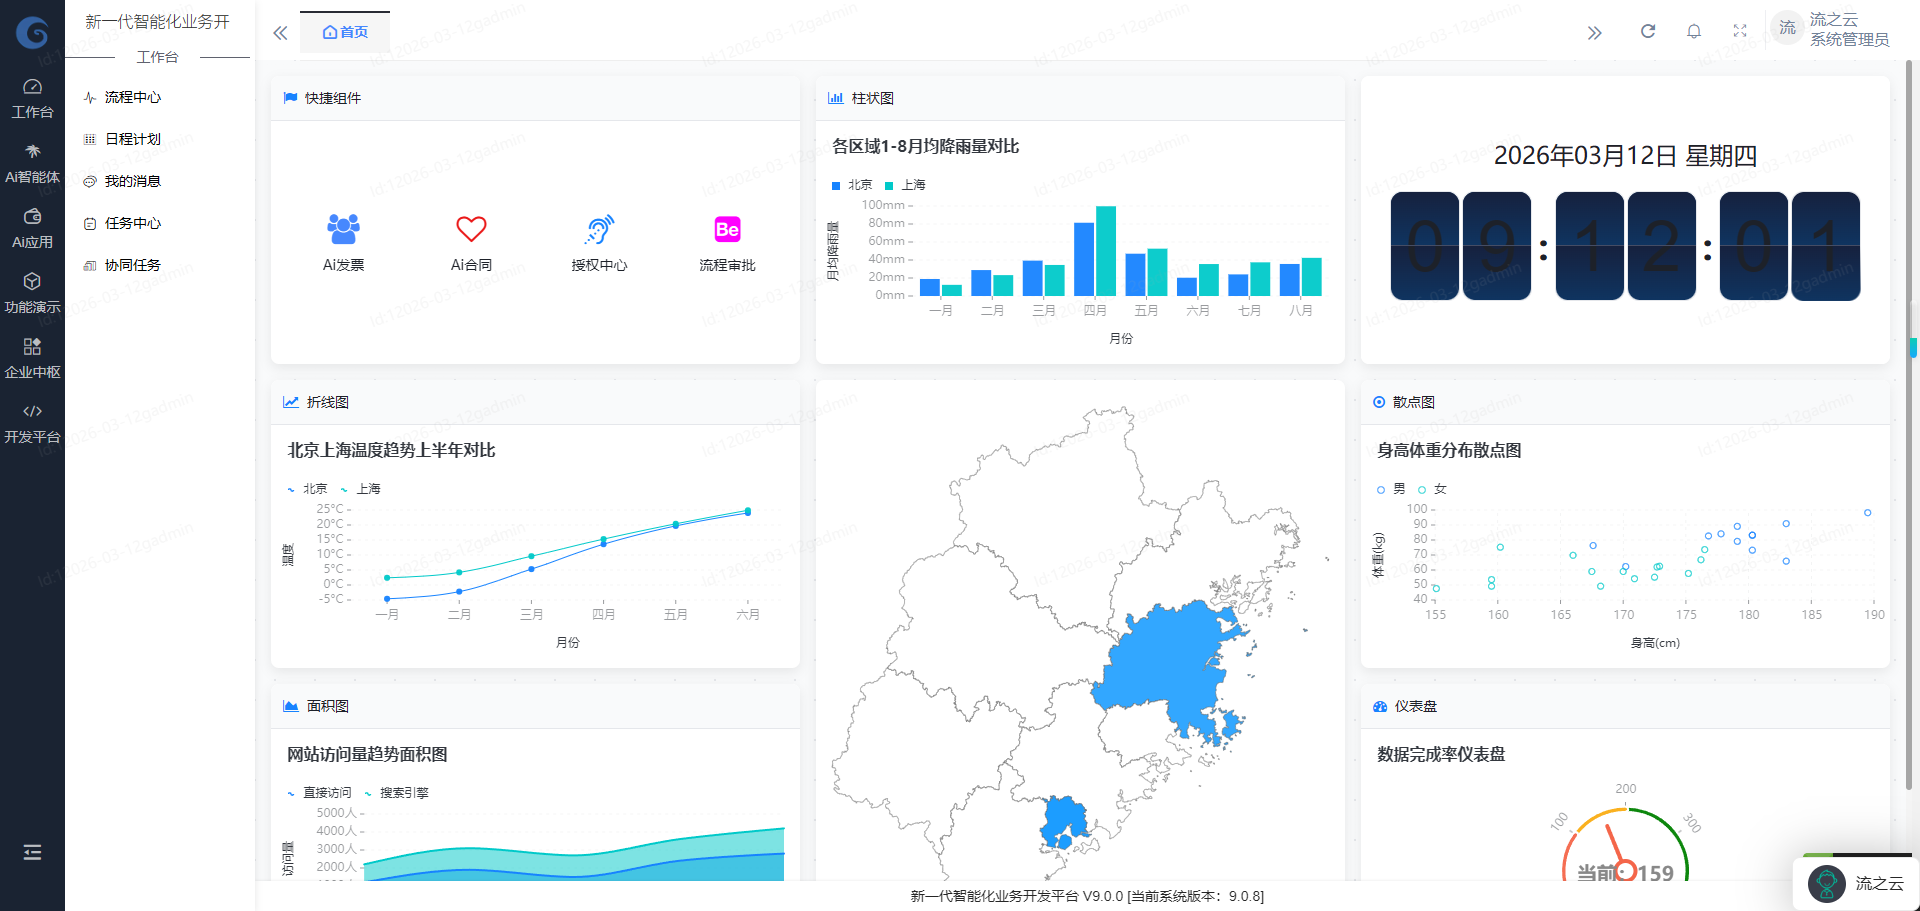Click the 流程审批 Be icon
1920x911 pixels.
(727, 229)
